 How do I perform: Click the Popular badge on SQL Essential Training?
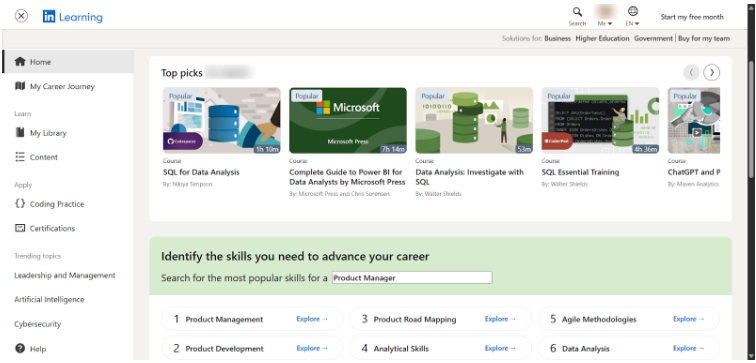coord(559,96)
